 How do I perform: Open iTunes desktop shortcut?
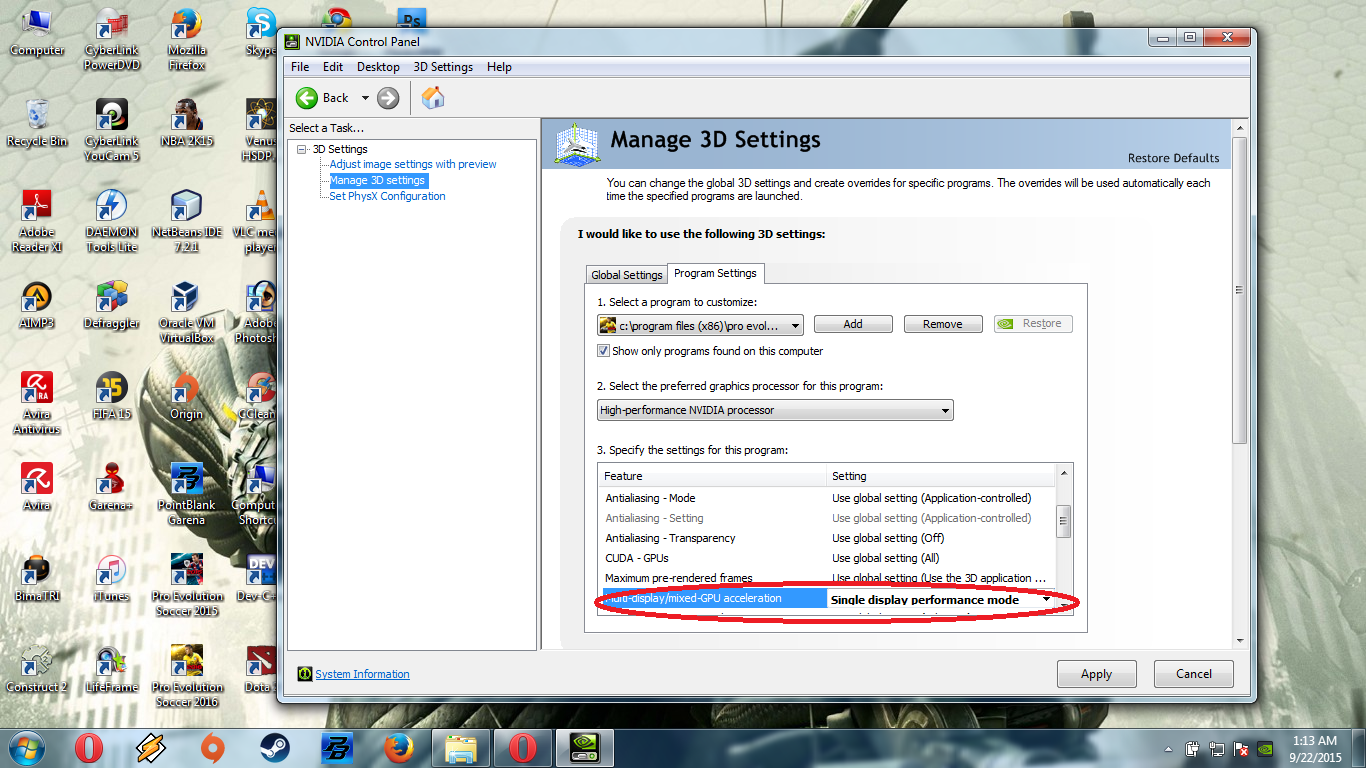[112, 578]
